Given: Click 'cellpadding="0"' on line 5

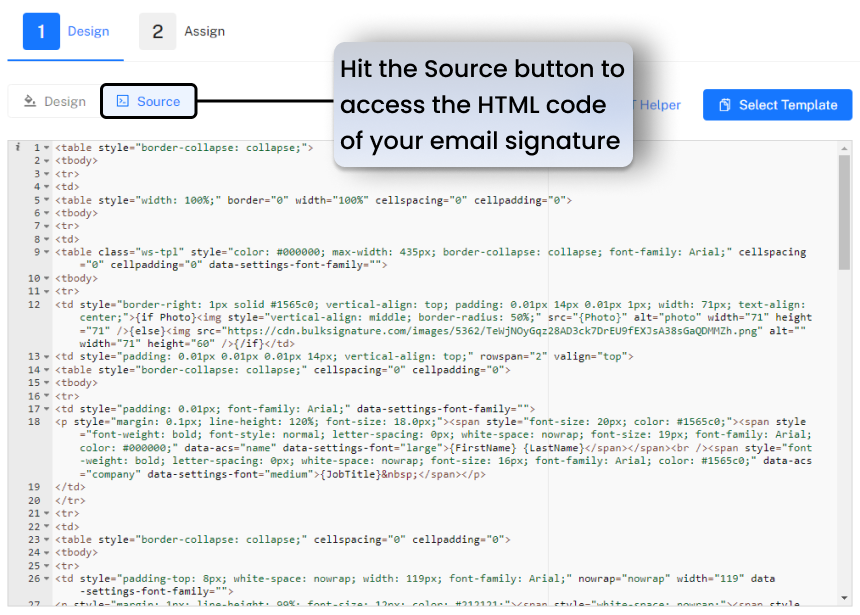Looking at the screenshot, I should tap(520, 200).
